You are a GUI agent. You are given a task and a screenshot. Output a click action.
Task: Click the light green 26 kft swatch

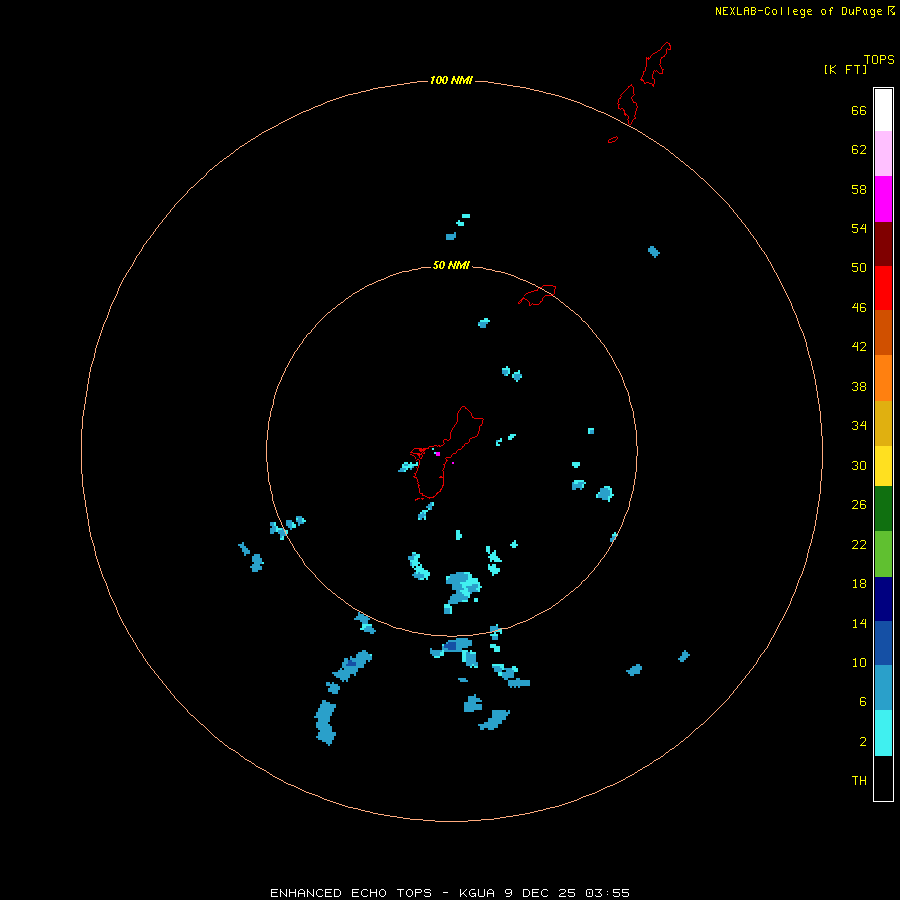click(x=883, y=553)
